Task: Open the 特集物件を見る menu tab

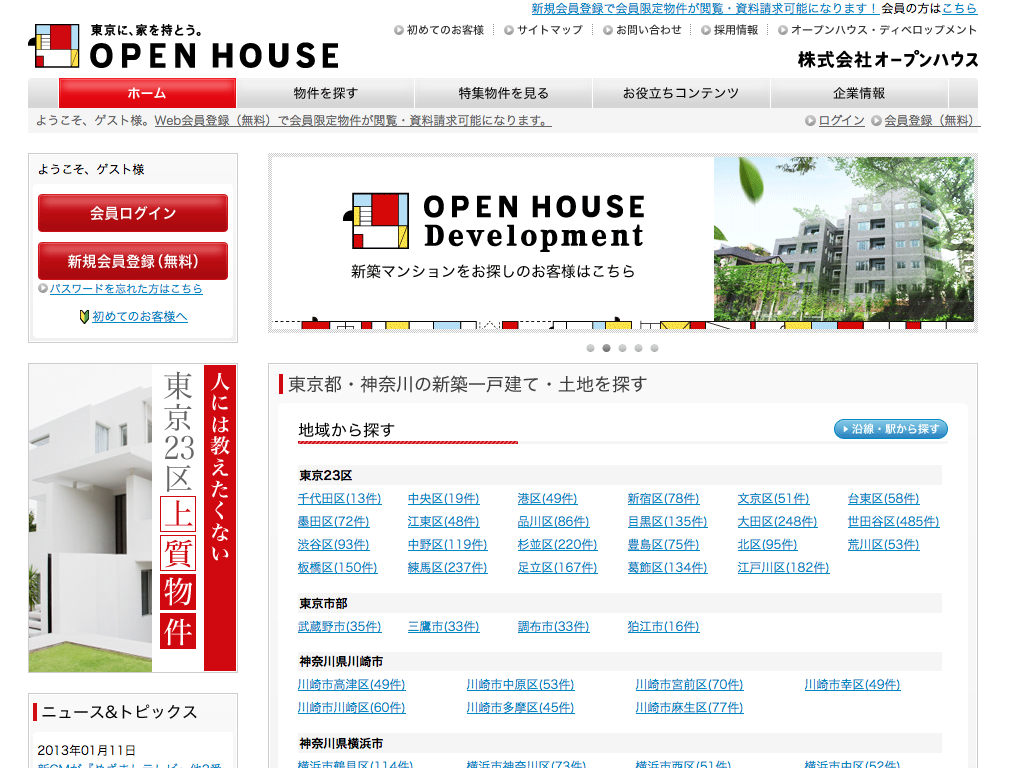Action: [x=503, y=93]
